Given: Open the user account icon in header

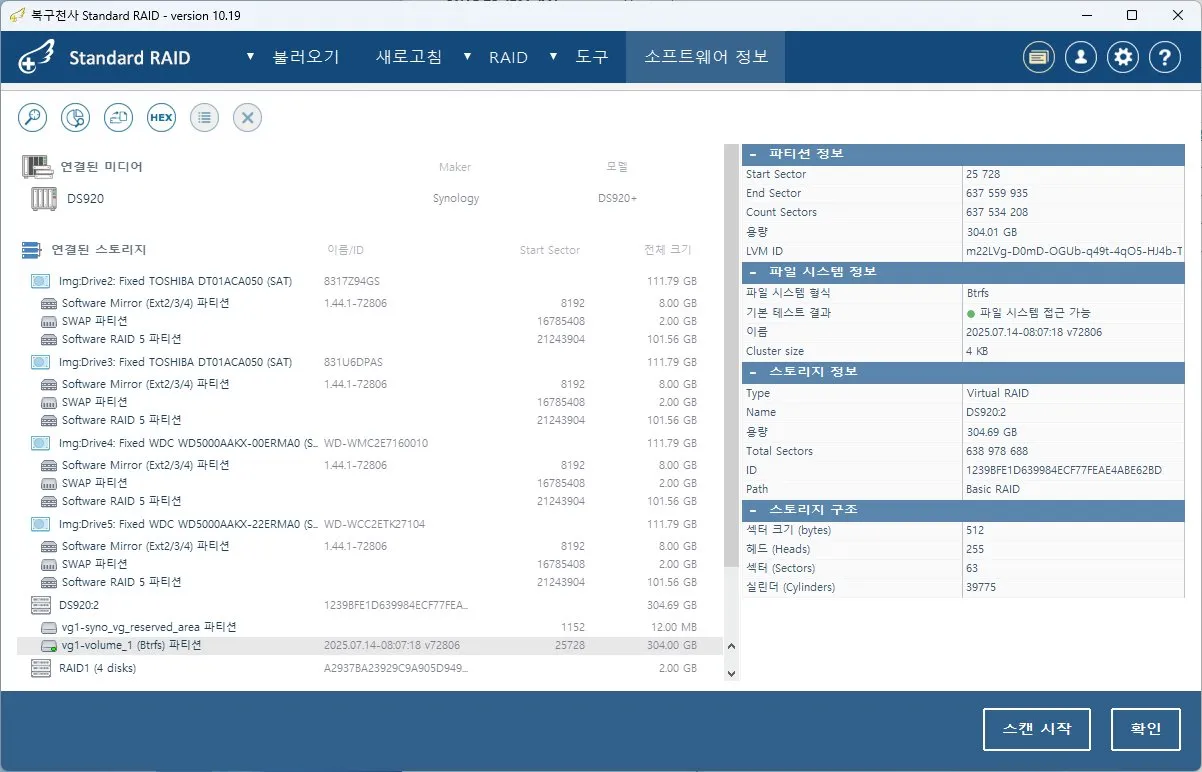Looking at the screenshot, I should 1081,58.
